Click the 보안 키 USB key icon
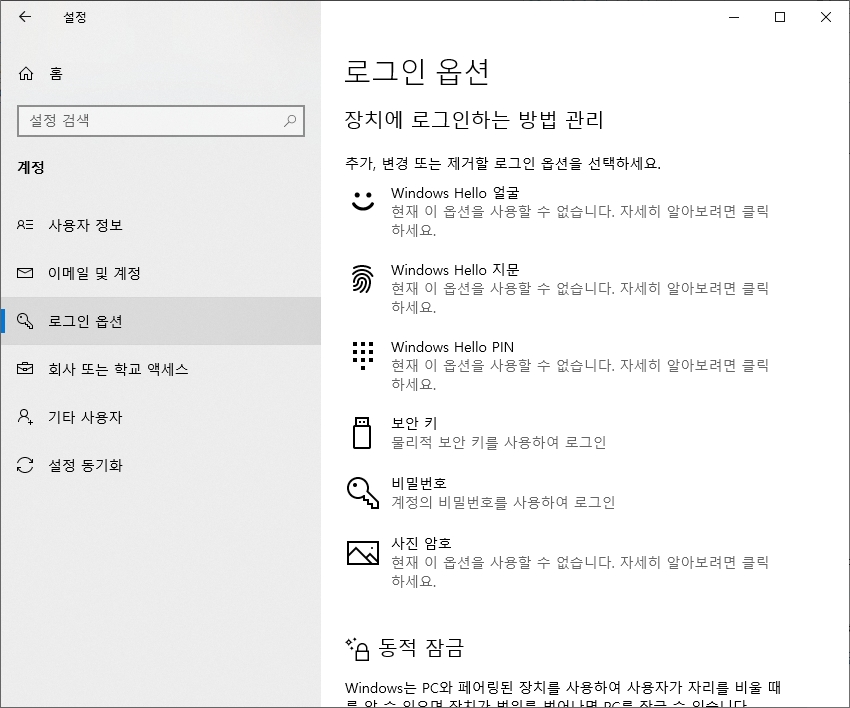The width and height of the screenshot is (850, 708). pos(362,433)
